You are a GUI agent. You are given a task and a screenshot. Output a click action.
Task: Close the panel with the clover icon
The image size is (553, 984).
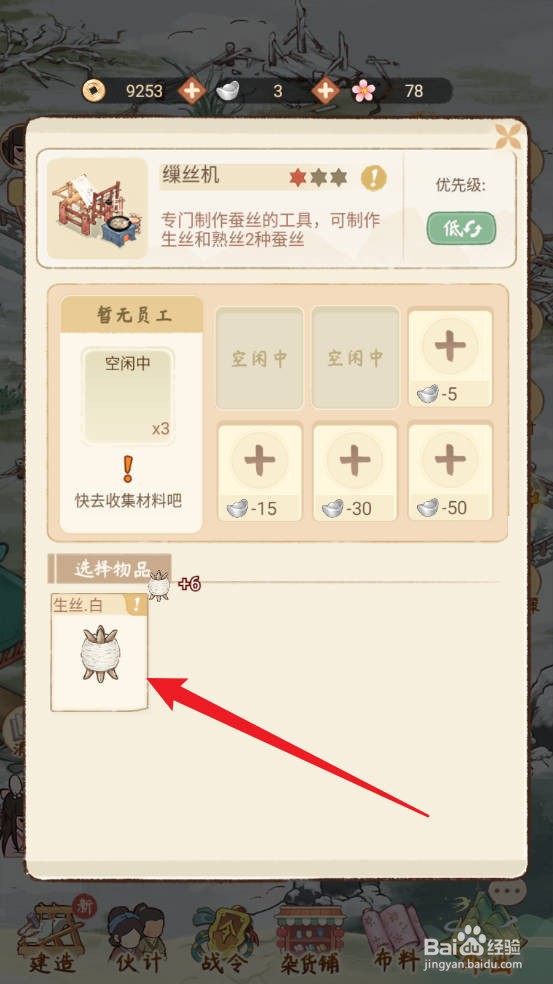(508, 136)
